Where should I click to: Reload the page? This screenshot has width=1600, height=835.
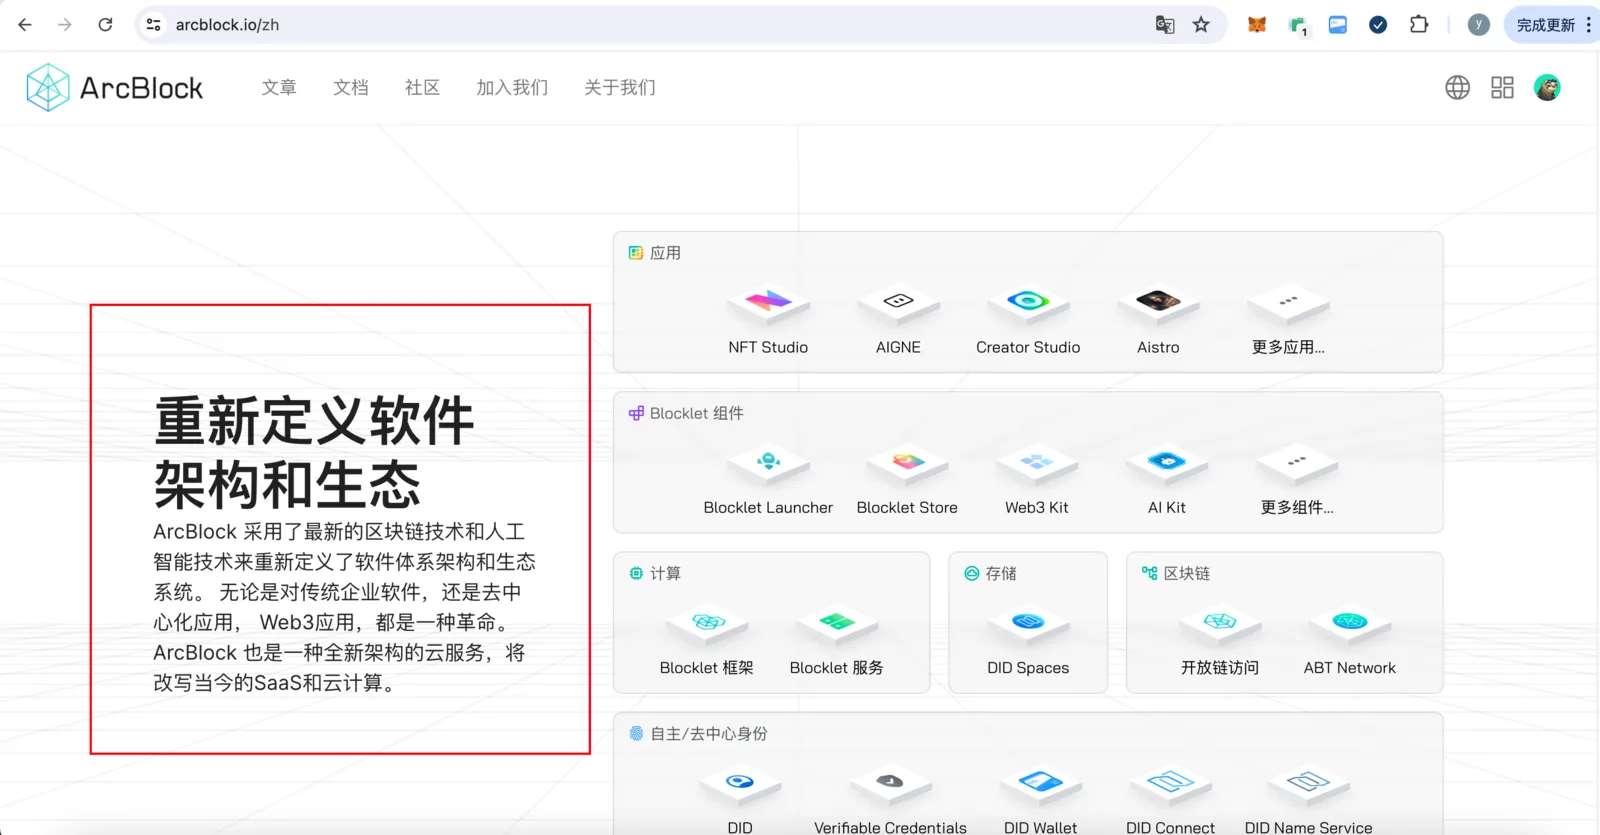pyautogui.click(x=105, y=25)
